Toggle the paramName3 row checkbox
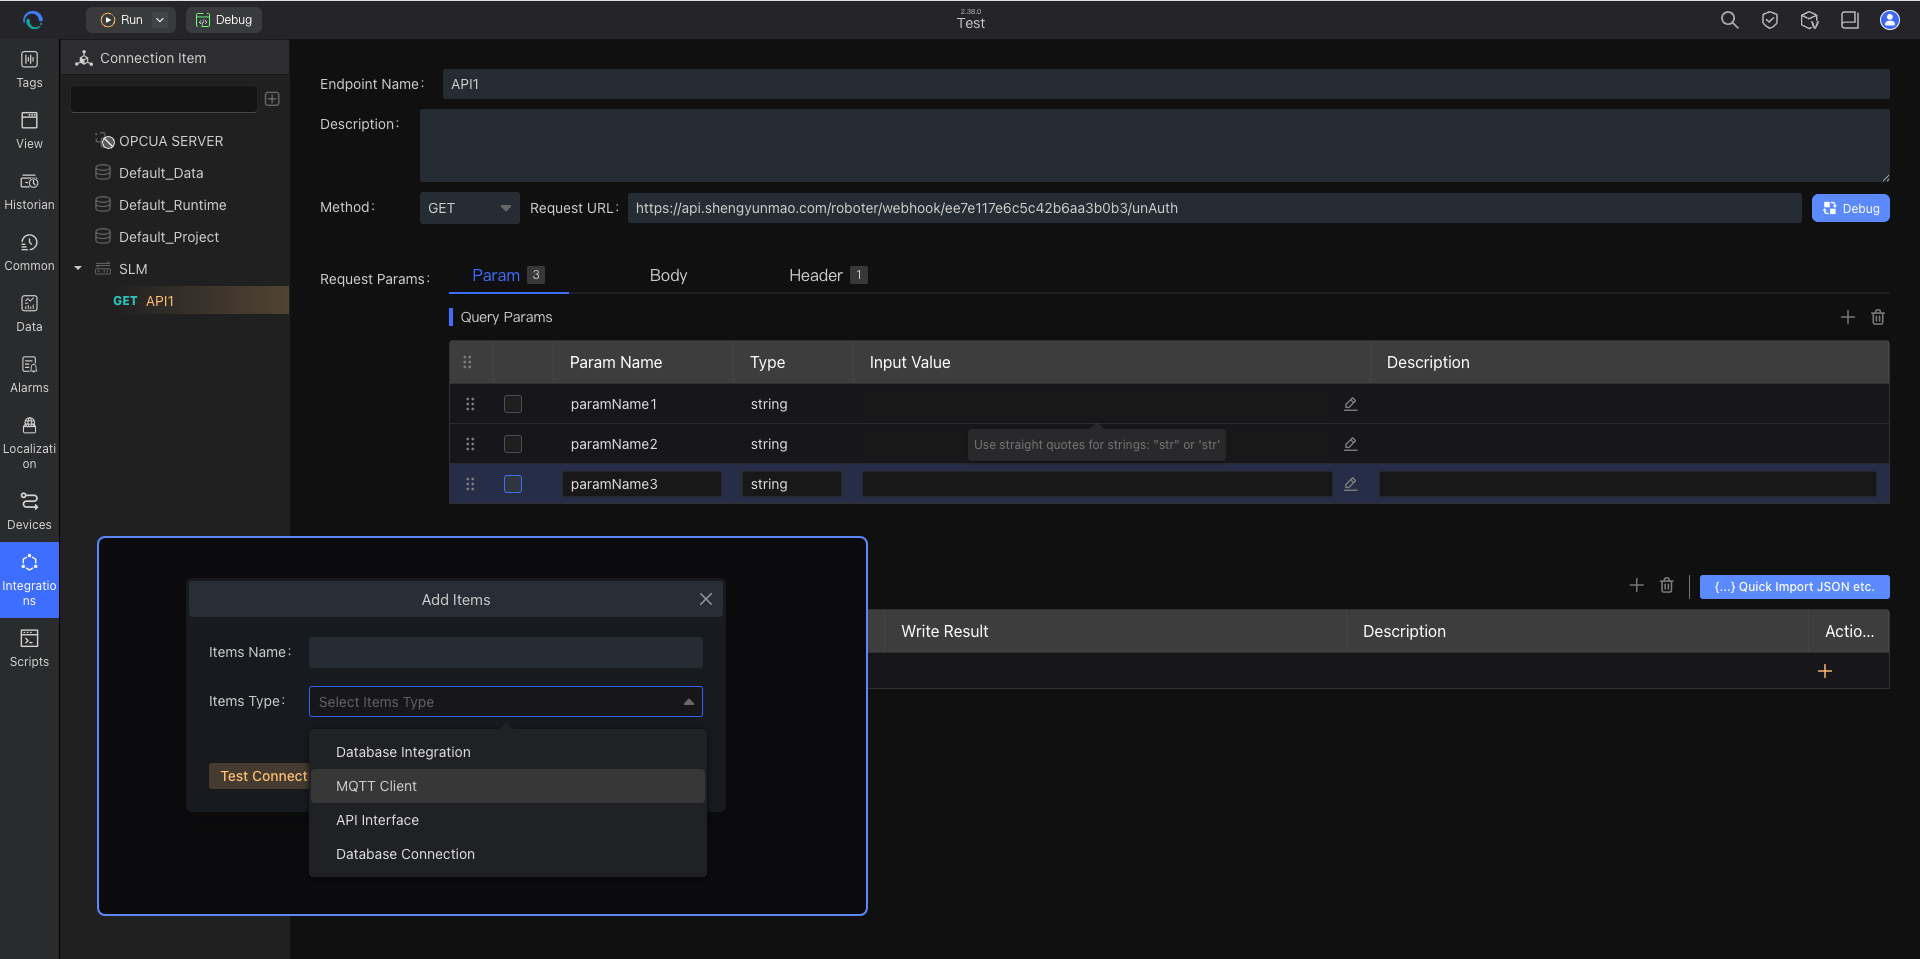This screenshot has height=959, width=1920. click(x=513, y=484)
